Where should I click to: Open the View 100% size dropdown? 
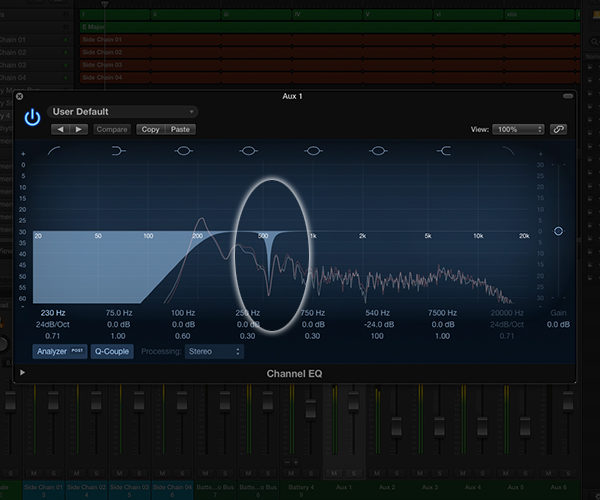pyautogui.click(x=518, y=129)
